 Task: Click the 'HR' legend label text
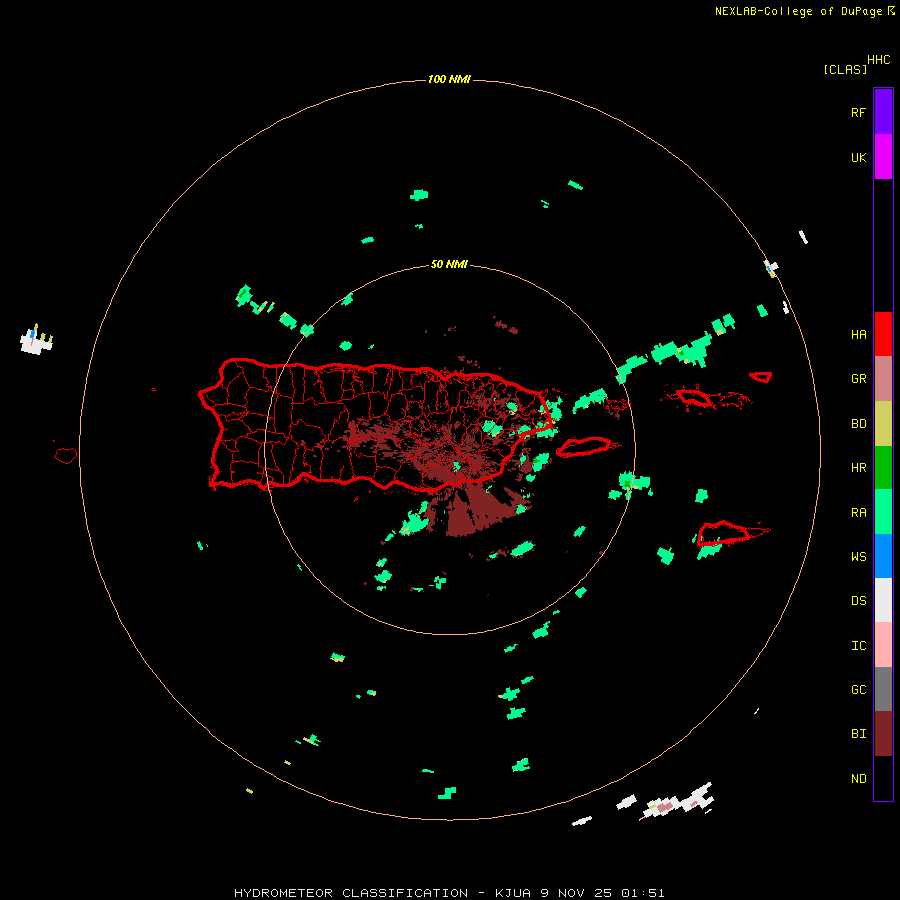(858, 468)
